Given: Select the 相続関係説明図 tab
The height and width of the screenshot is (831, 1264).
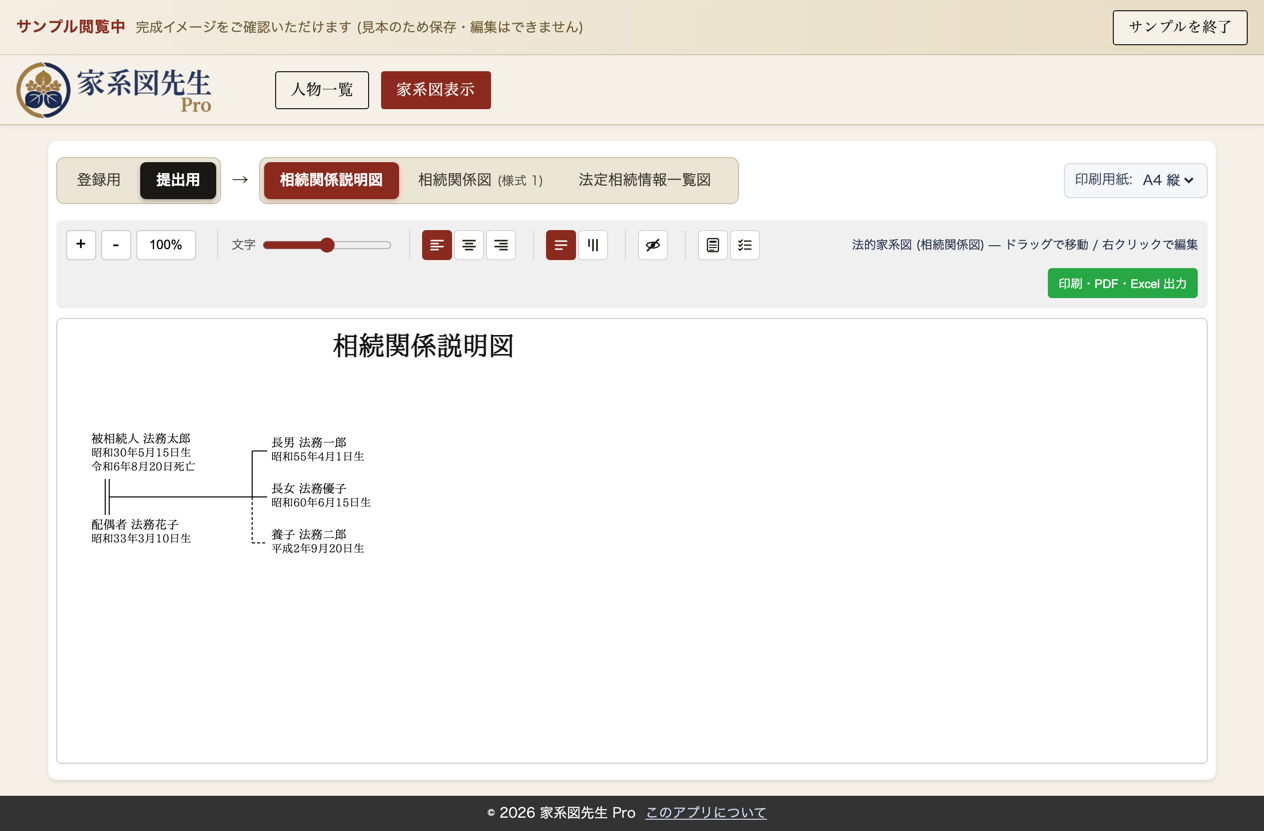Looking at the screenshot, I should point(331,180).
